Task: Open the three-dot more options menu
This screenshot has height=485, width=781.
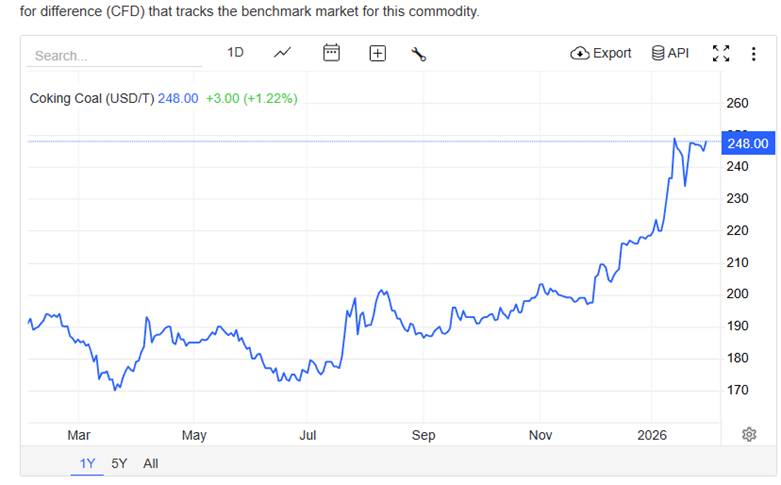Action: point(754,54)
